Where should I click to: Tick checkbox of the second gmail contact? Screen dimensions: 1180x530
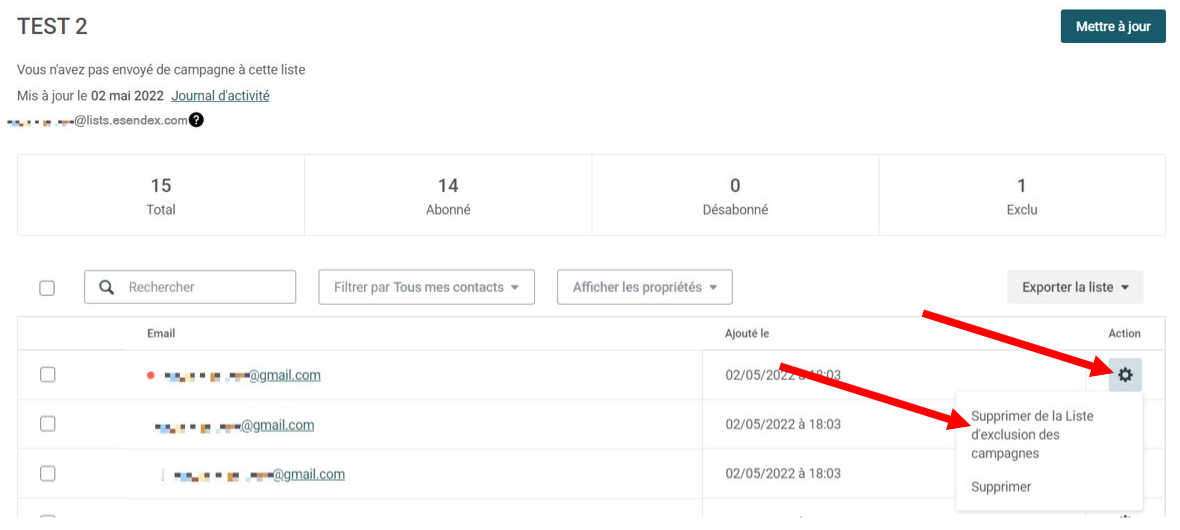point(47,424)
